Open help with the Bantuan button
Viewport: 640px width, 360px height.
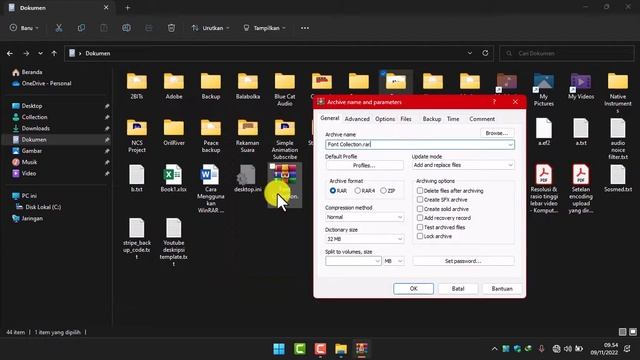502,289
